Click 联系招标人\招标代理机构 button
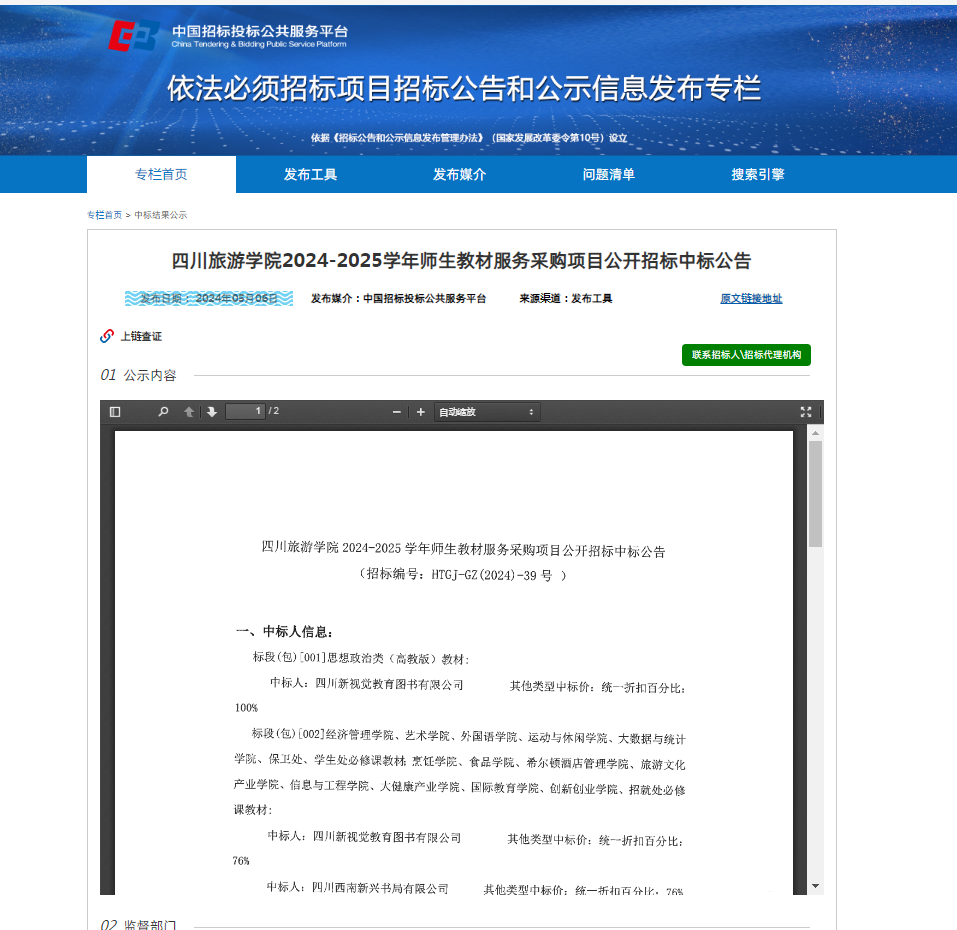Image resolution: width=957 pixels, height=930 pixels. (x=746, y=355)
